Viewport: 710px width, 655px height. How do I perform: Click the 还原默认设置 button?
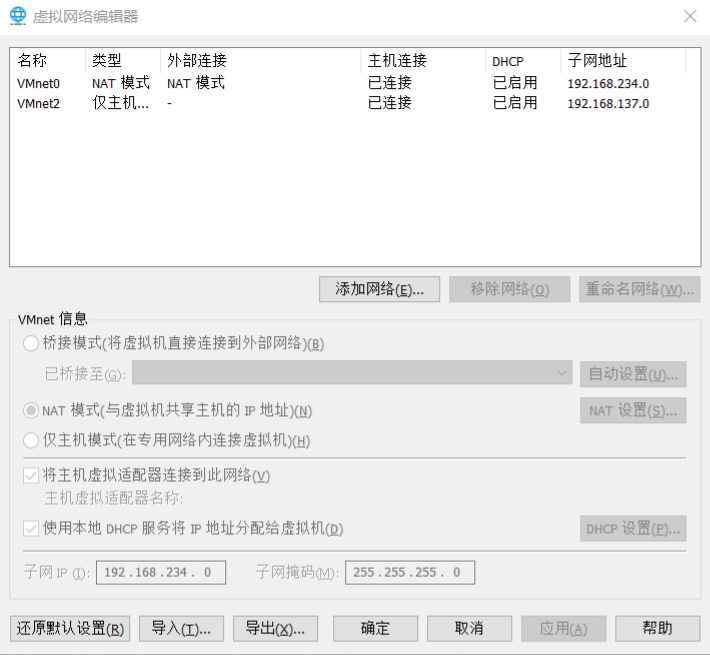(x=70, y=628)
